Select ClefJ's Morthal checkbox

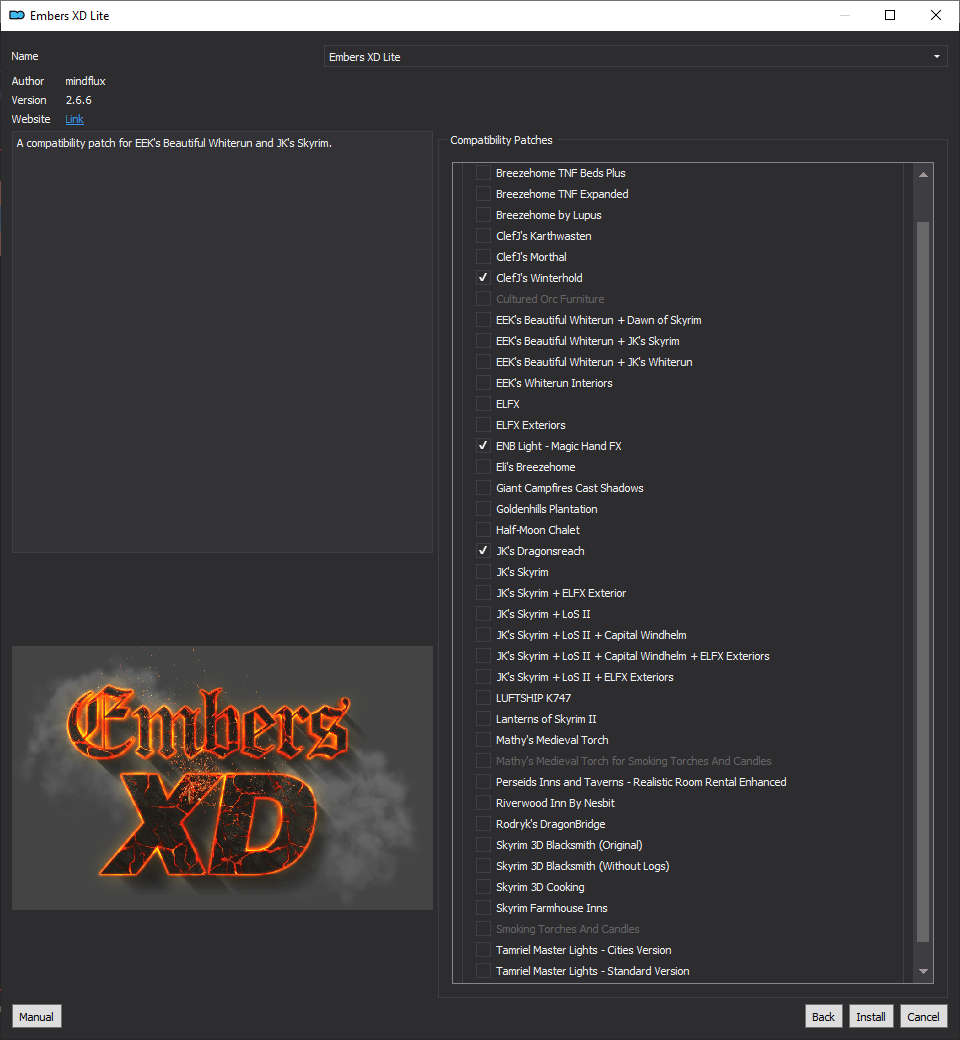point(484,257)
